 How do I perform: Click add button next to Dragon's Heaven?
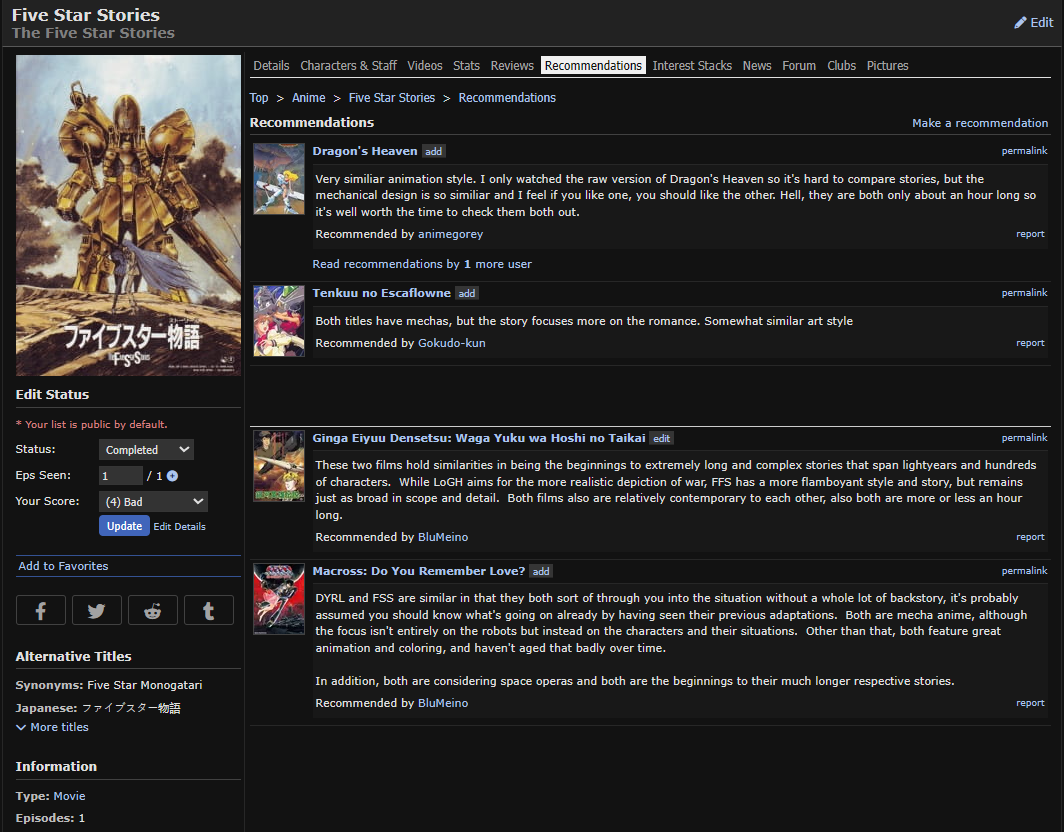click(x=434, y=151)
